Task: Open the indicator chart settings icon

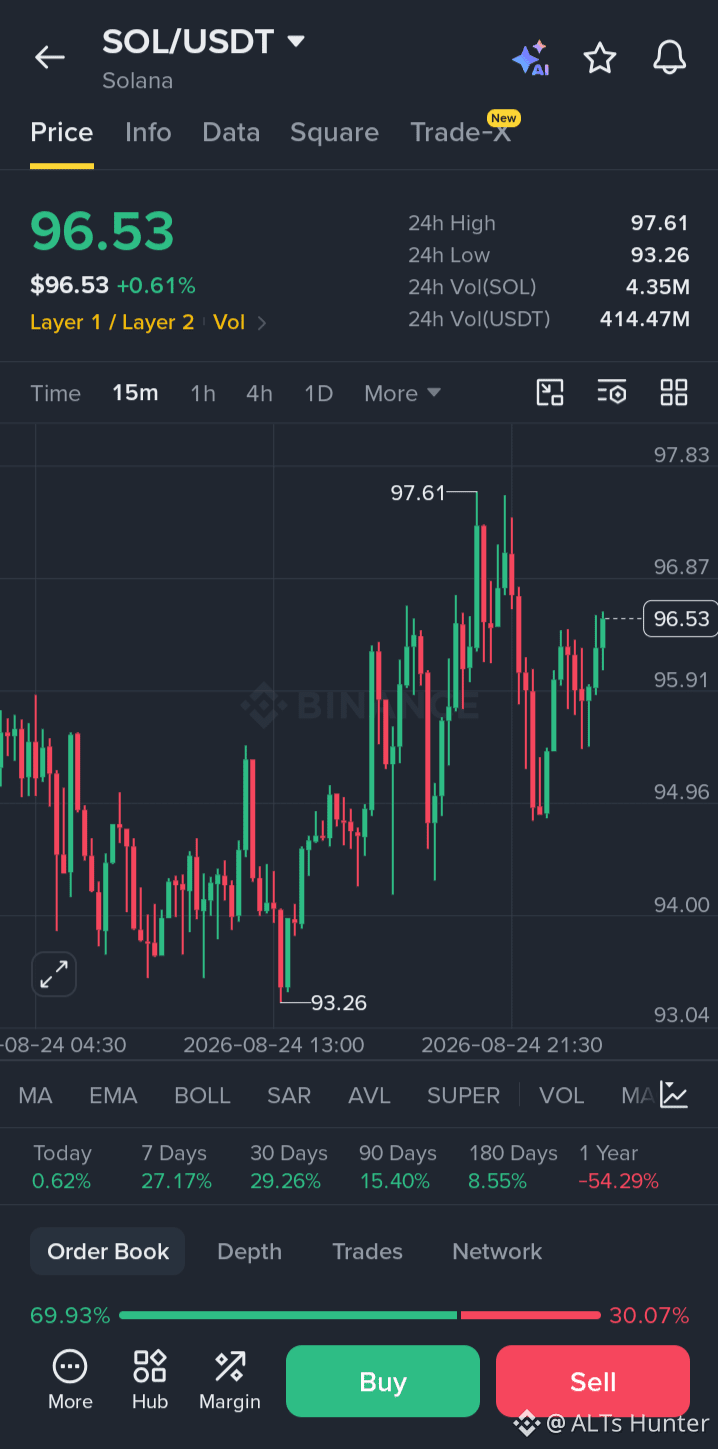Action: pos(675,1095)
